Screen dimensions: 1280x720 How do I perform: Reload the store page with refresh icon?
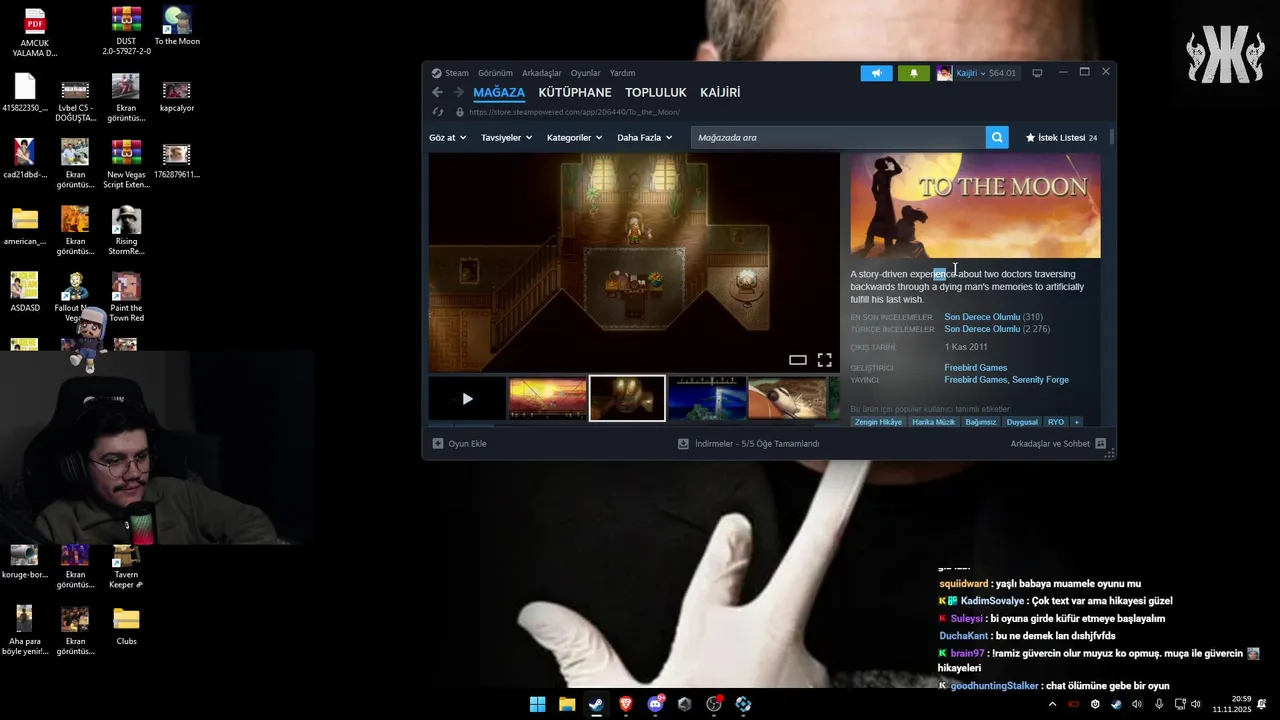click(437, 112)
